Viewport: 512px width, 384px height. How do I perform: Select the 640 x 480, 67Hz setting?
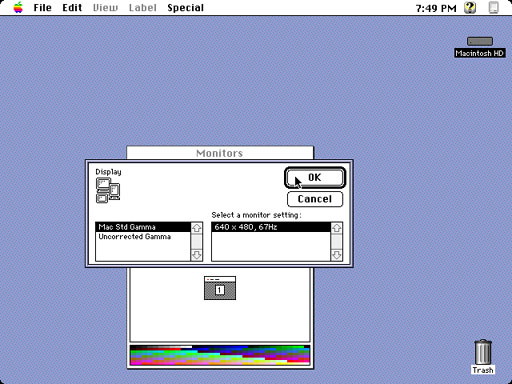(x=271, y=227)
